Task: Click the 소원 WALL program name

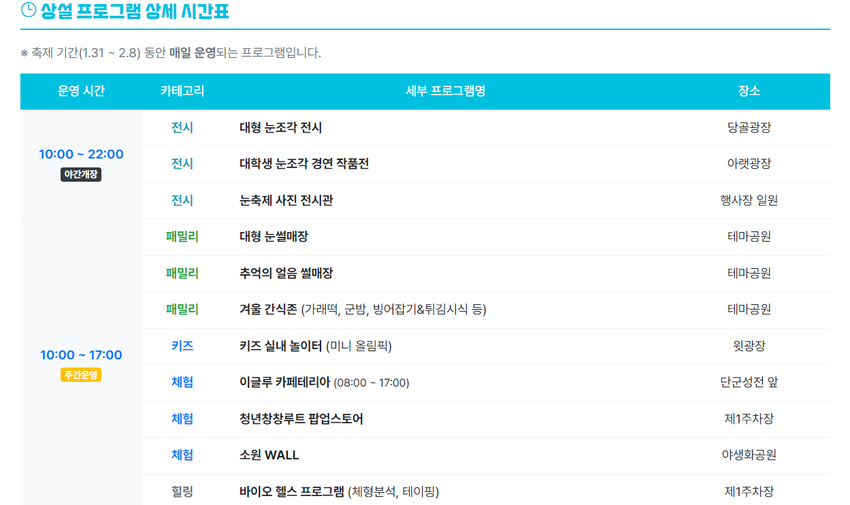Action: coord(269,455)
